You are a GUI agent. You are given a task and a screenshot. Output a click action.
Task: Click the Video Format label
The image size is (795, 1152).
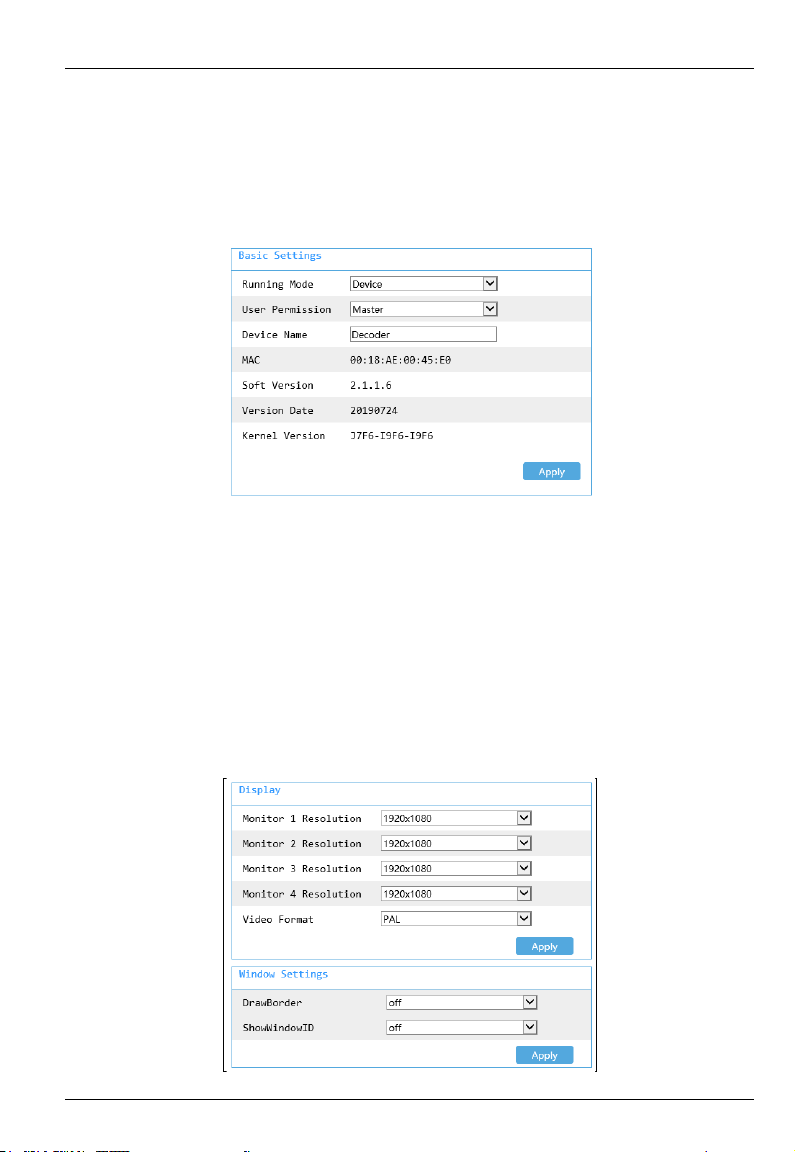pyautogui.click(x=278, y=919)
